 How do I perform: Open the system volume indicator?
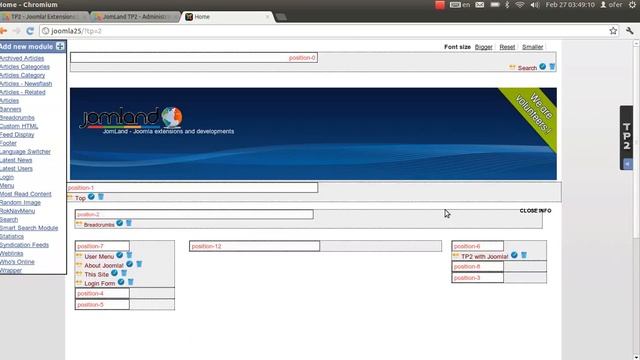point(535,5)
